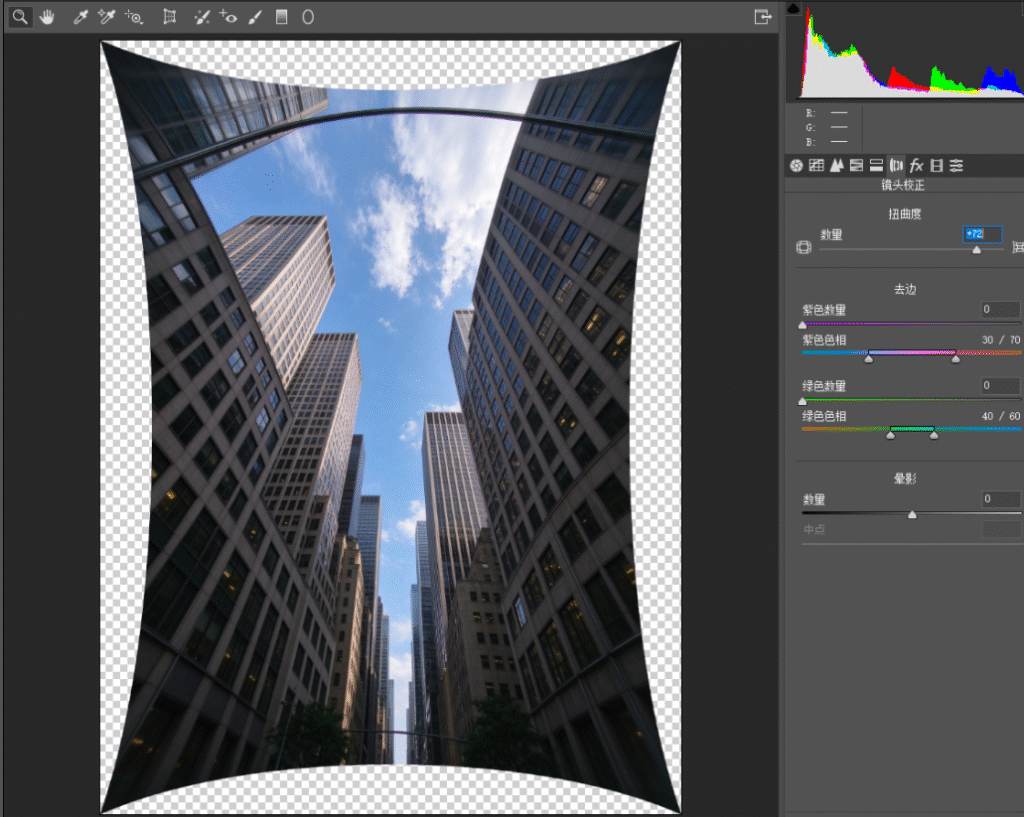Select the Targeted Adjustment tool

134,17
